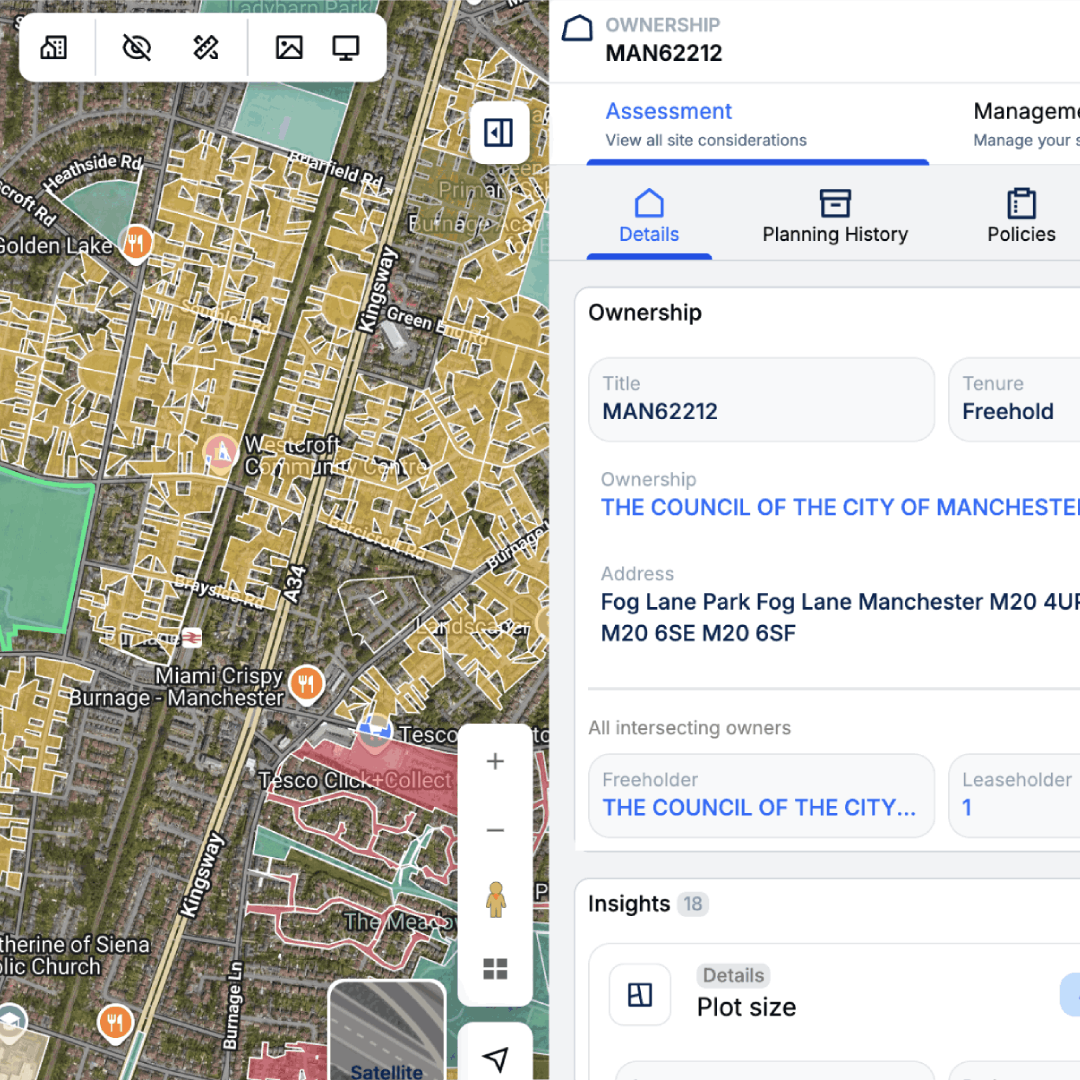Collapse the side panel toggle button
The image size is (1080, 1080).
(x=498, y=132)
